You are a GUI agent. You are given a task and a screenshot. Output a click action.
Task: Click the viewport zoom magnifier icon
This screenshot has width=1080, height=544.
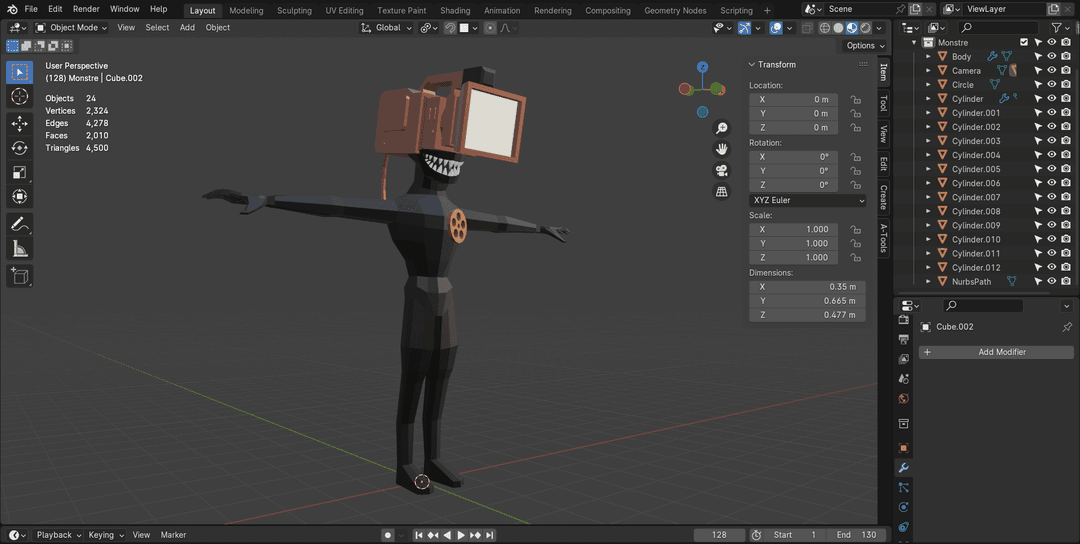pyautogui.click(x=721, y=129)
